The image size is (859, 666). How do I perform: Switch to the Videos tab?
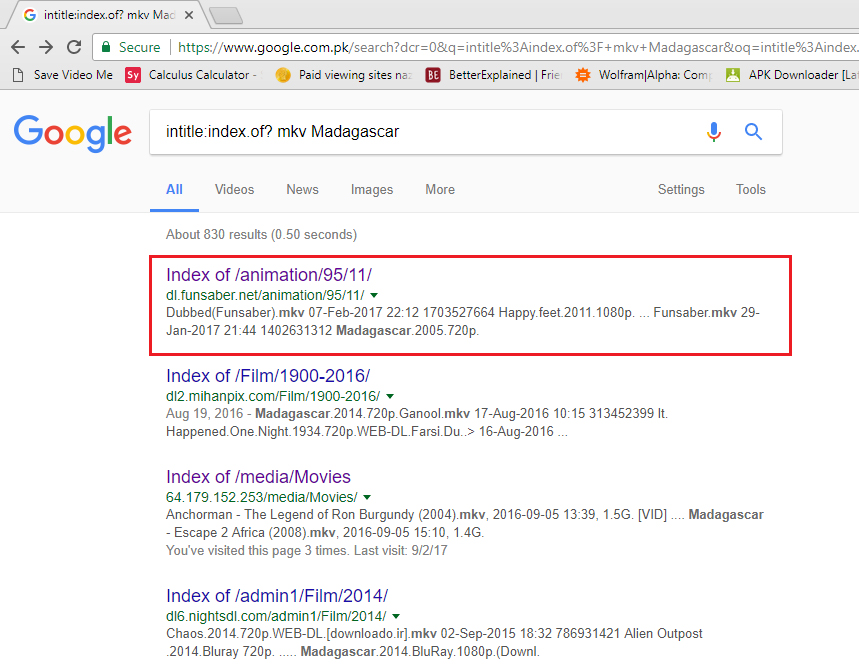234,190
